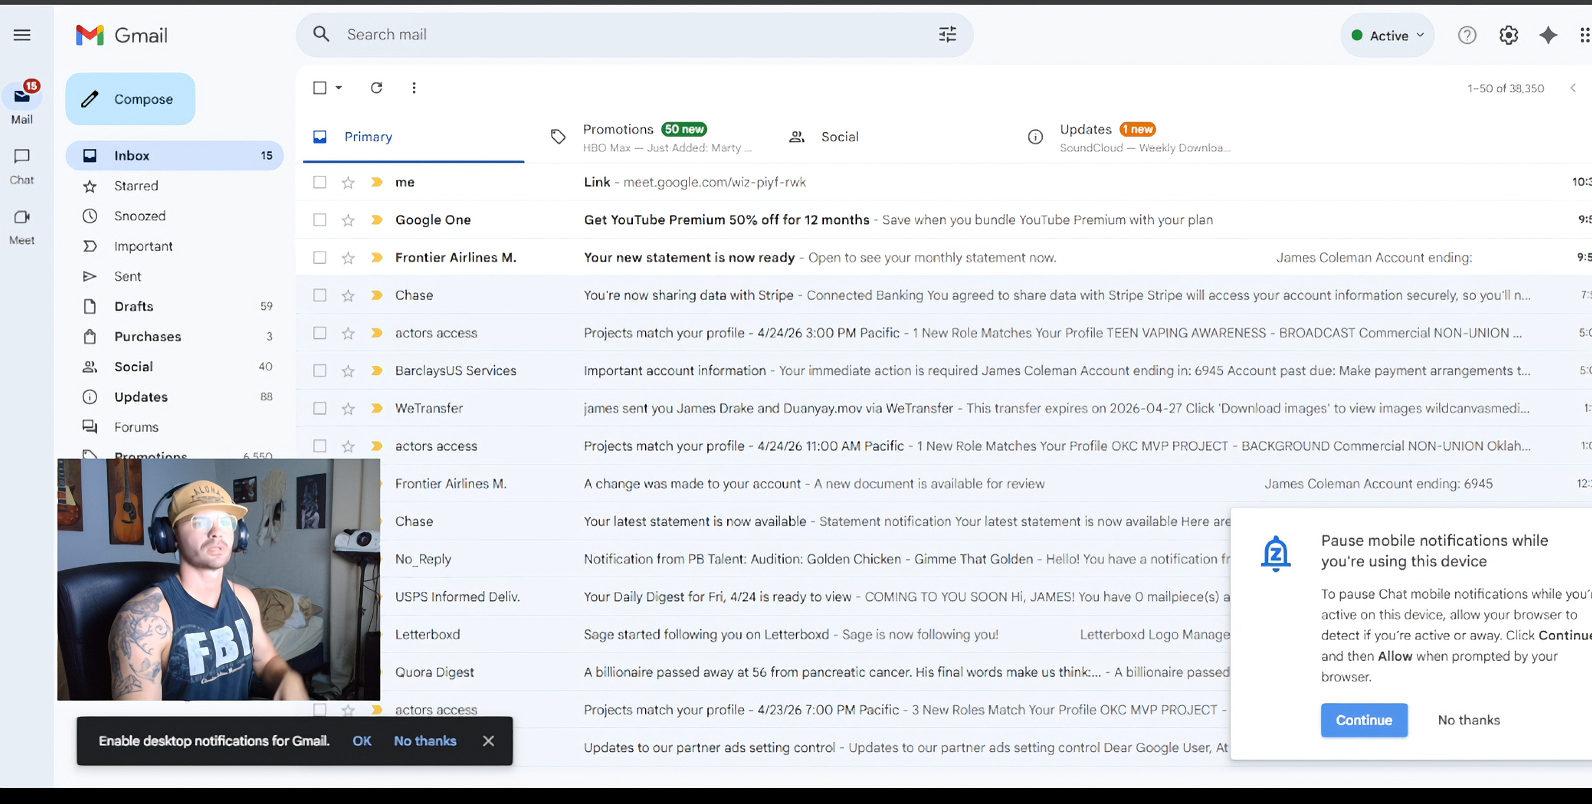
Task: Launch the Gemini sparkle icon
Action: point(1548,35)
